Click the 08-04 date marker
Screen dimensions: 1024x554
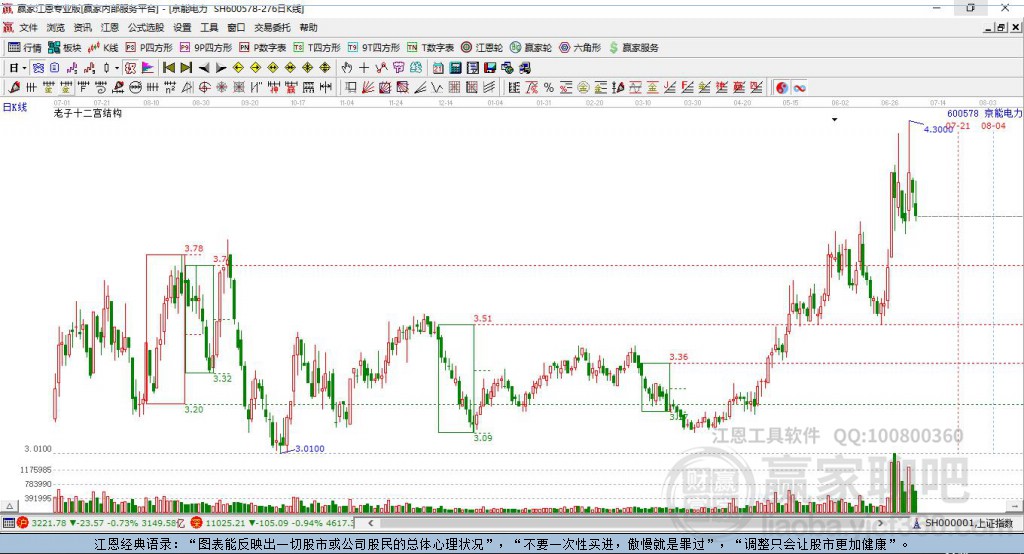click(x=993, y=125)
